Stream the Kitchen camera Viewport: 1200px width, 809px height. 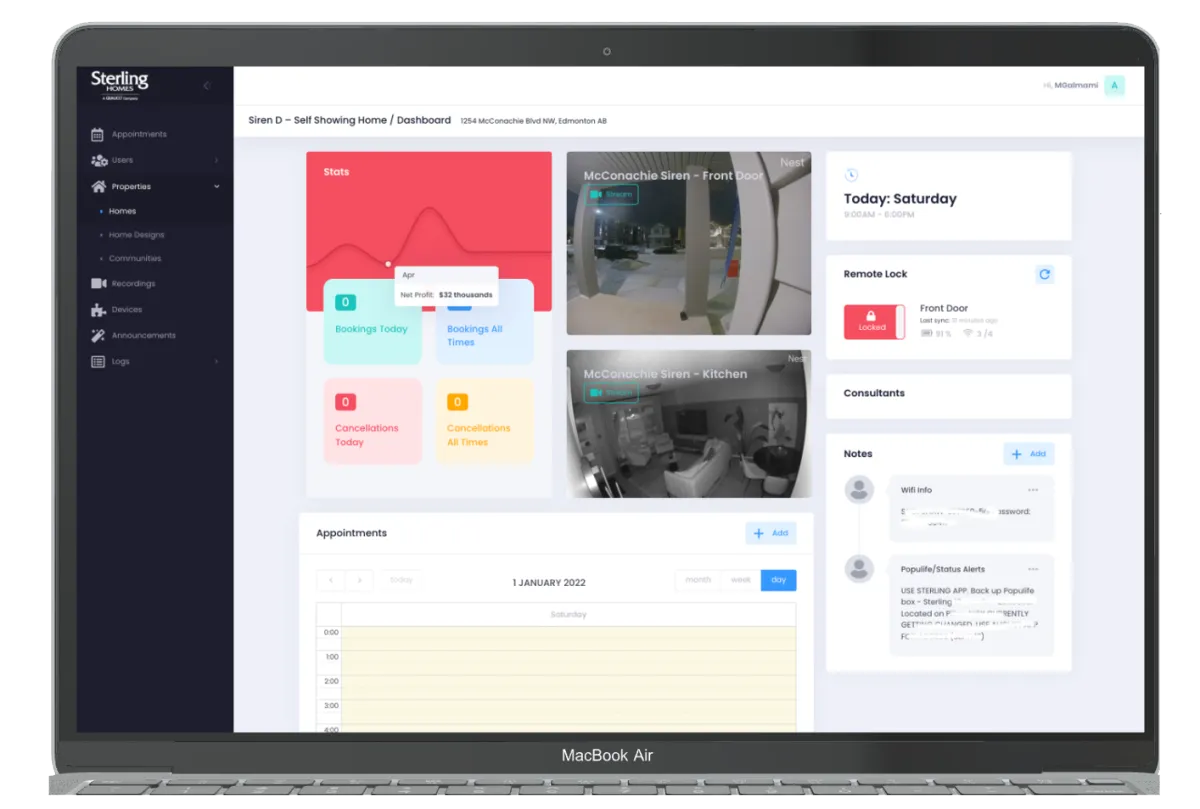[611, 393]
